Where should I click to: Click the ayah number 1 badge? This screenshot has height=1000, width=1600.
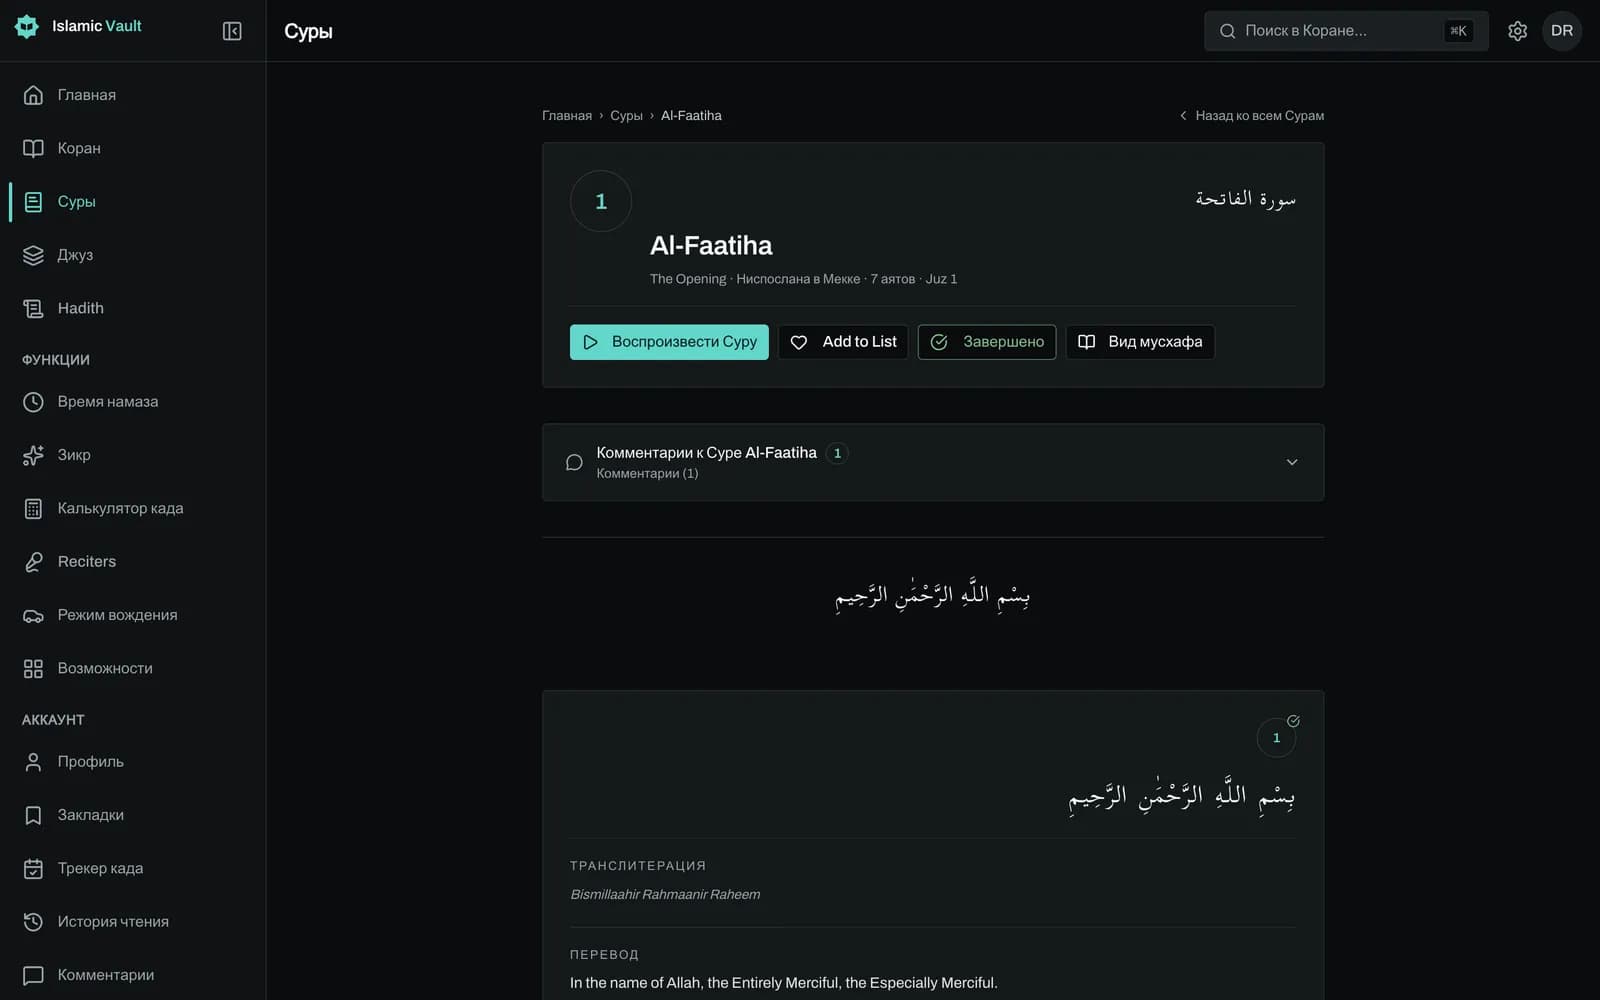point(1276,738)
